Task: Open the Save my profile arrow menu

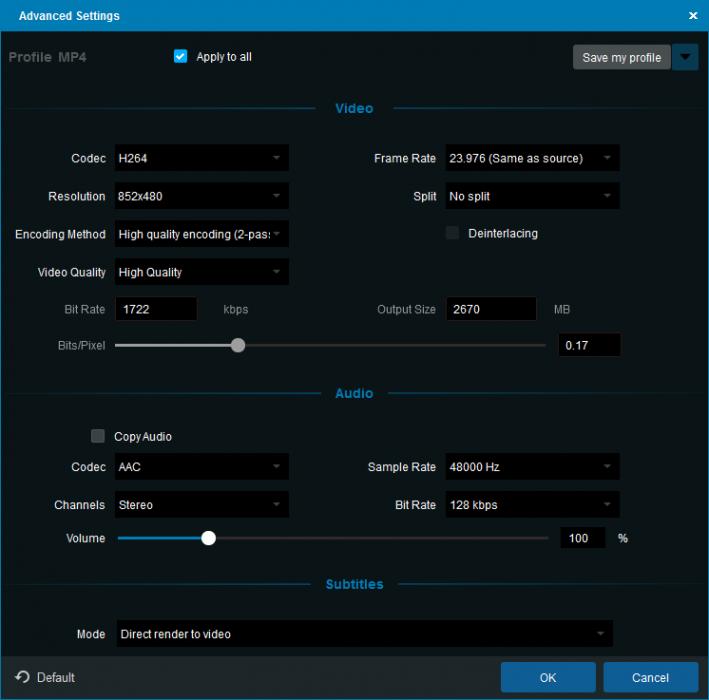Action: coord(685,57)
